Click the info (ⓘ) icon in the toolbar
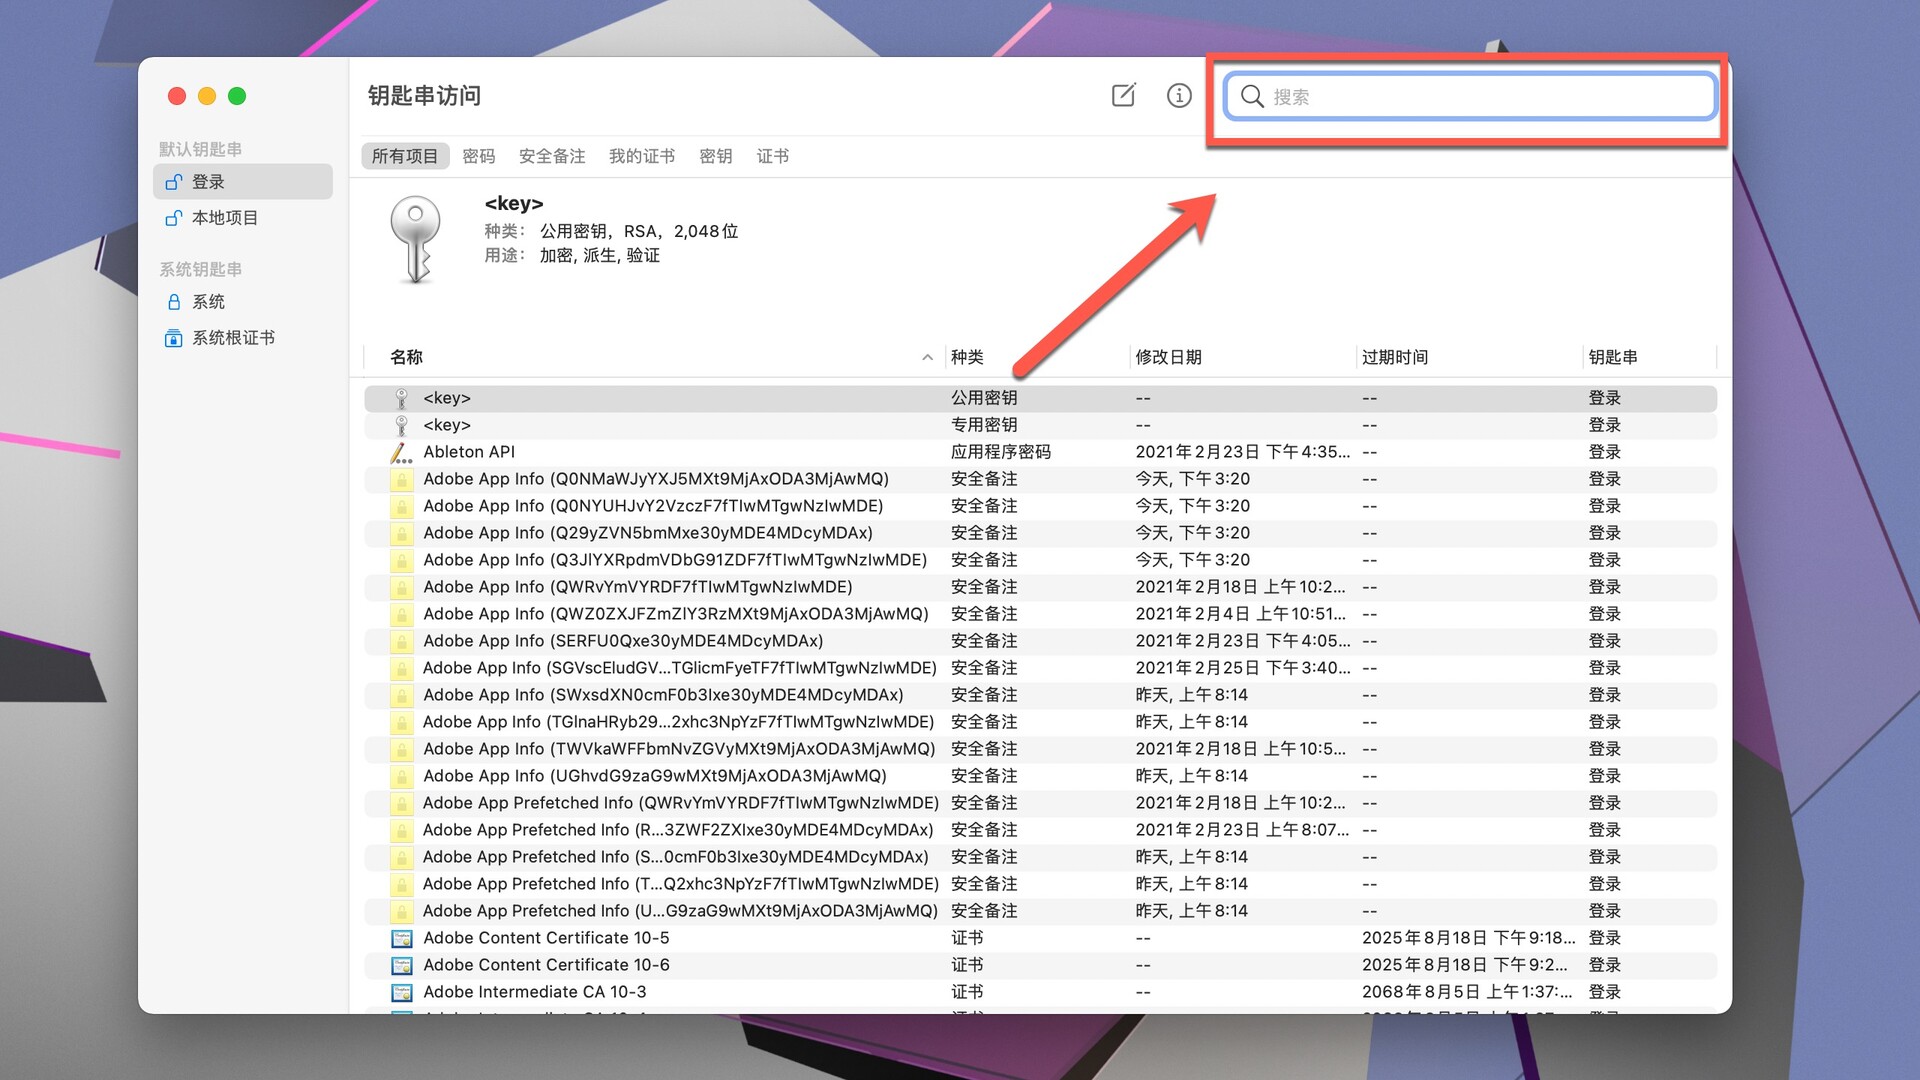This screenshot has width=1920, height=1080. coord(1179,95)
